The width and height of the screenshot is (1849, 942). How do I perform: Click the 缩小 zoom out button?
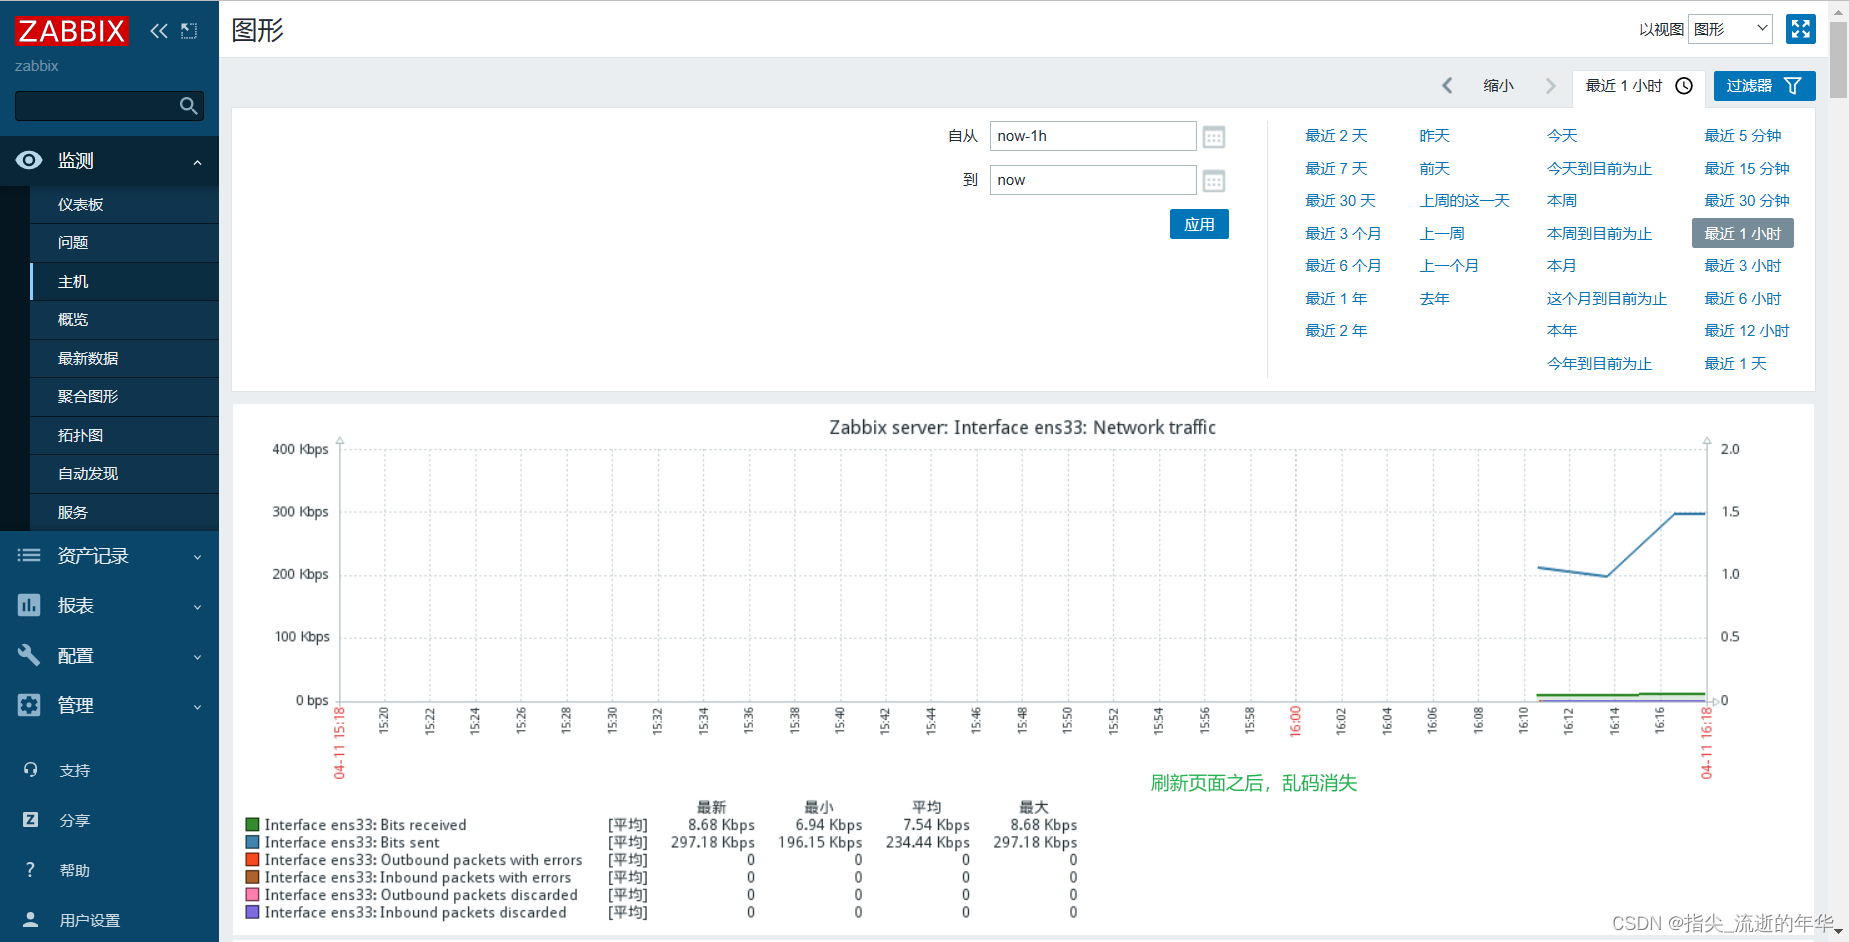pyautogui.click(x=1498, y=86)
